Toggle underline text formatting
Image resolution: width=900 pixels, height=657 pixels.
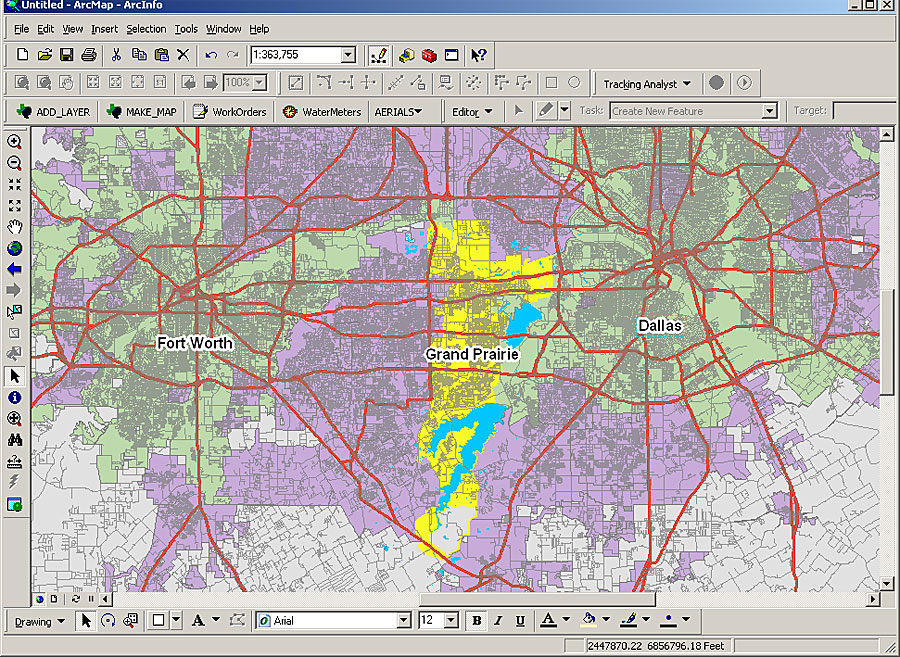(x=520, y=620)
